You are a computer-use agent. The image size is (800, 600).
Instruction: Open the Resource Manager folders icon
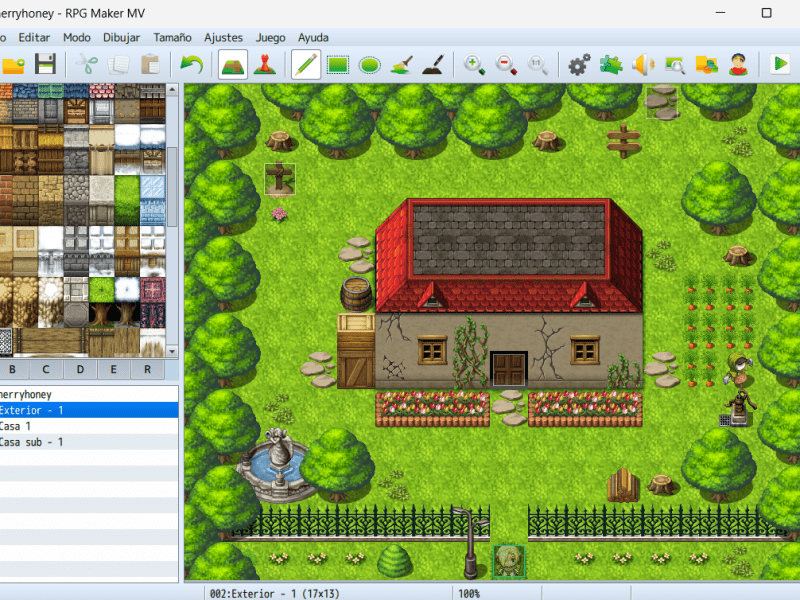pos(709,65)
